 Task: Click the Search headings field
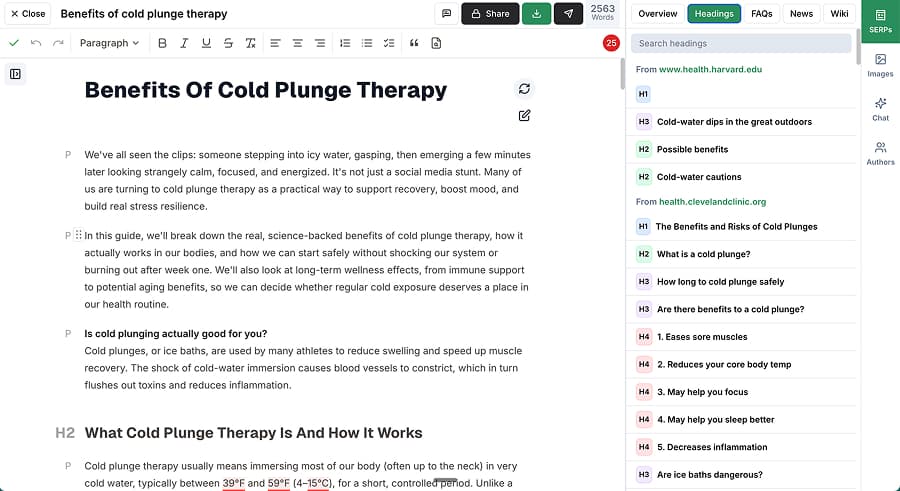pyautogui.click(x=741, y=43)
